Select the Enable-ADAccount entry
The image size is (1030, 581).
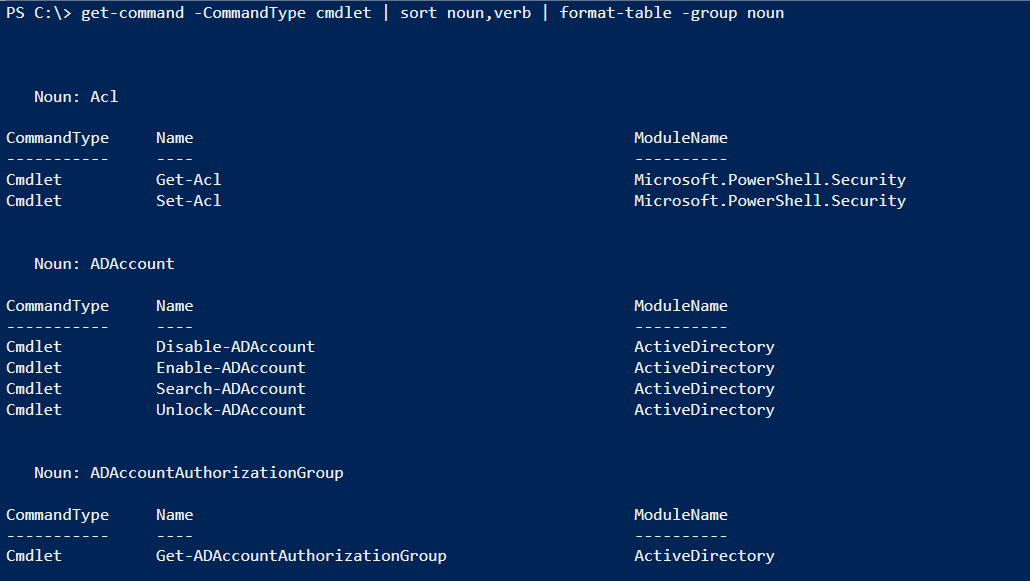pyautogui.click(x=231, y=367)
